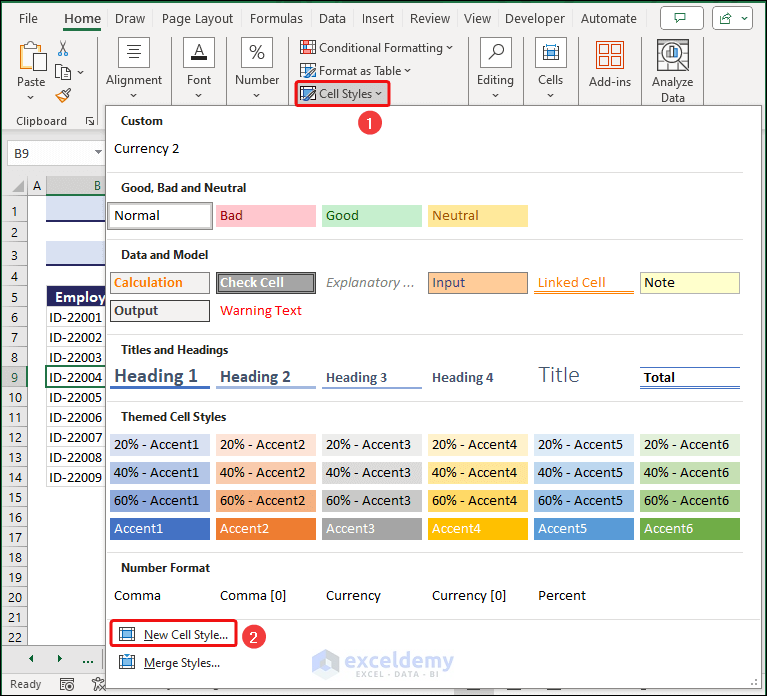Image resolution: width=767 pixels, height=696 pixels.
Task: Click the Add-ins icon
Action: click(609, 55)
